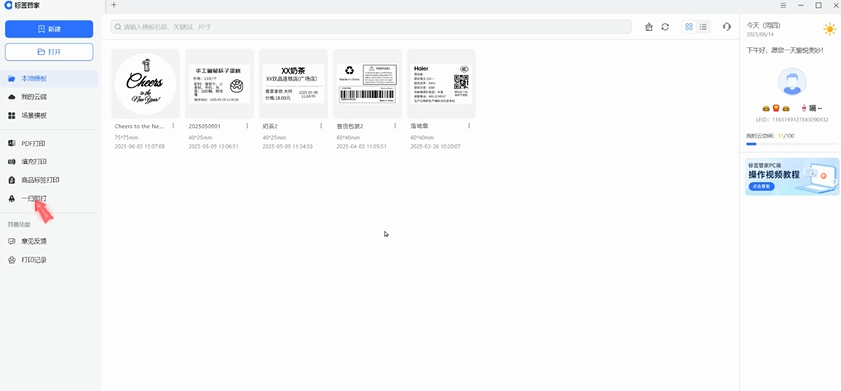Open the new tab plus button

point(114,5)
